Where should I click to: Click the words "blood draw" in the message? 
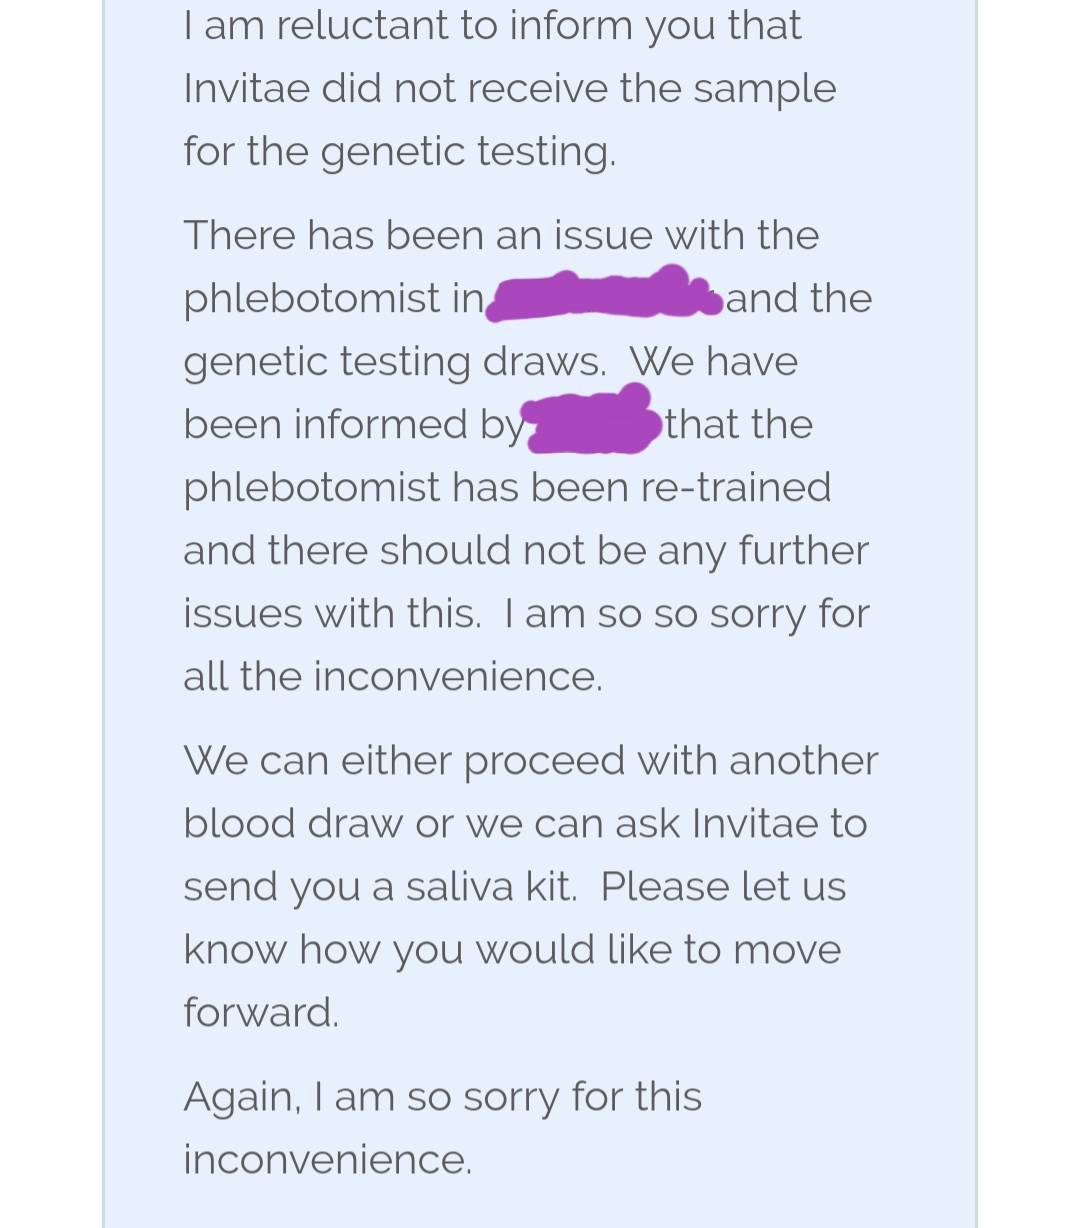[x=293, y=824]
